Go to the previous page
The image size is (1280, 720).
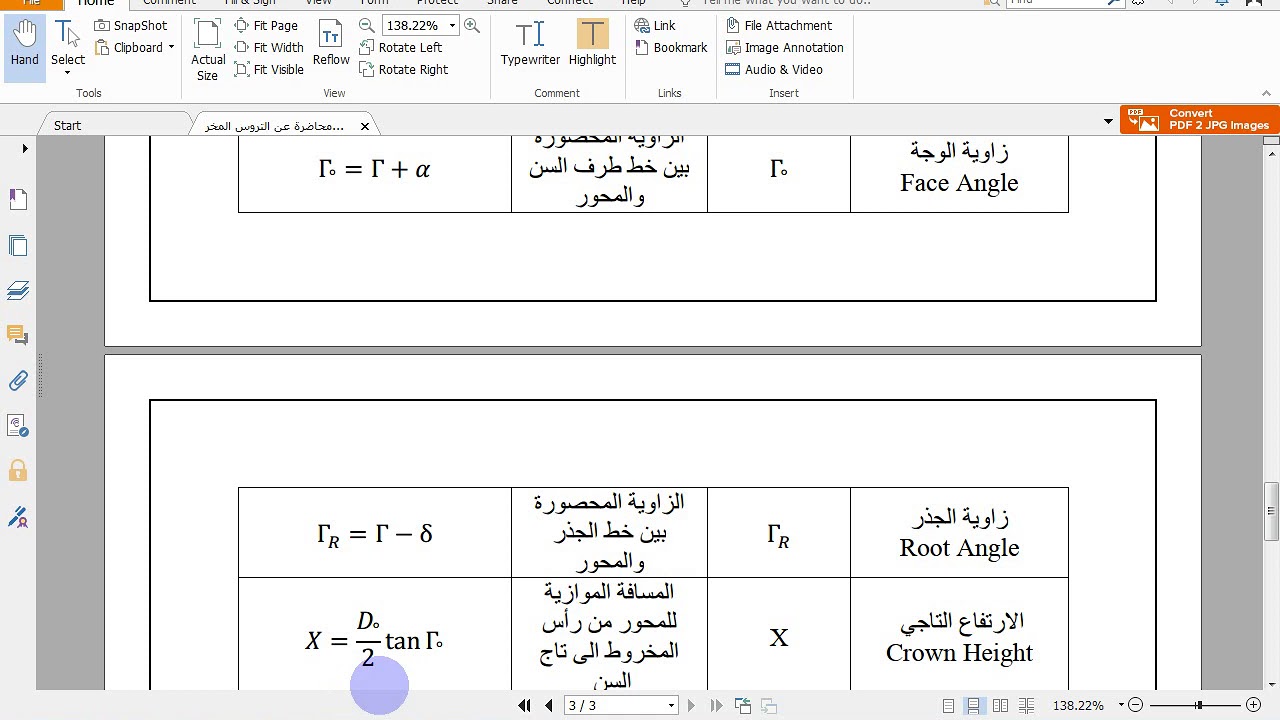click(548, 705)
